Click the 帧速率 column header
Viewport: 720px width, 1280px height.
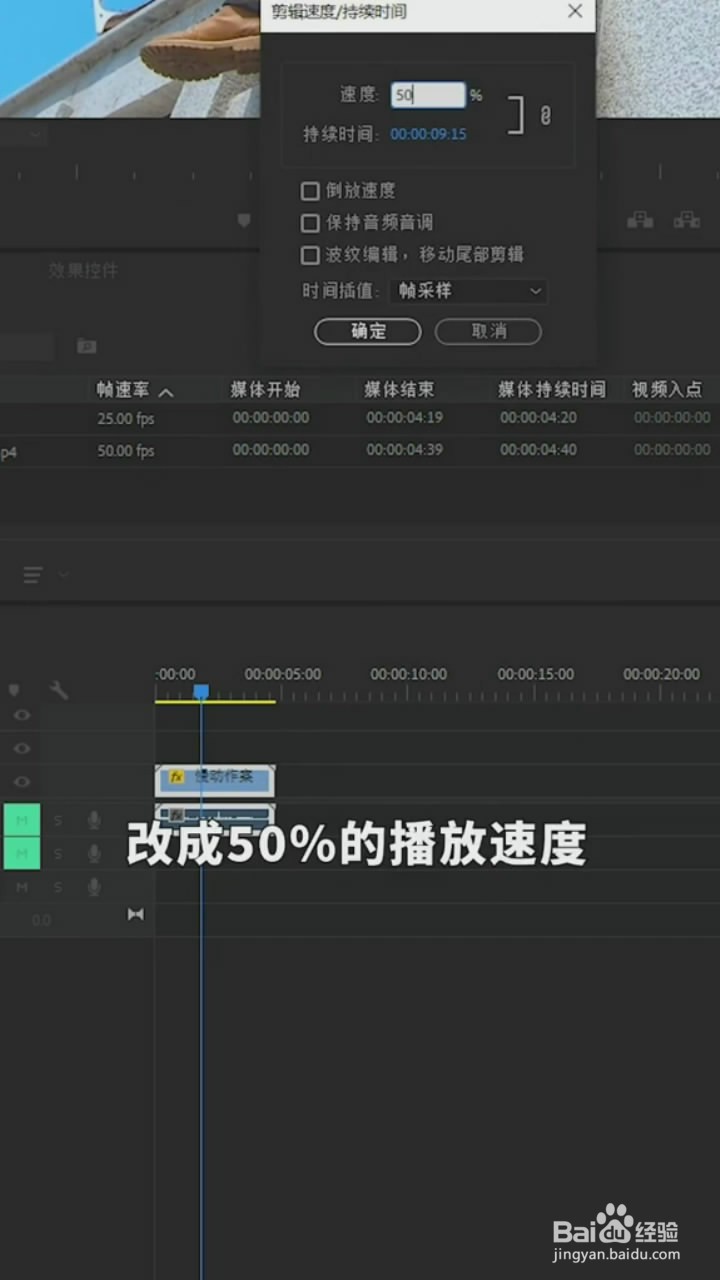coord(123,390)
